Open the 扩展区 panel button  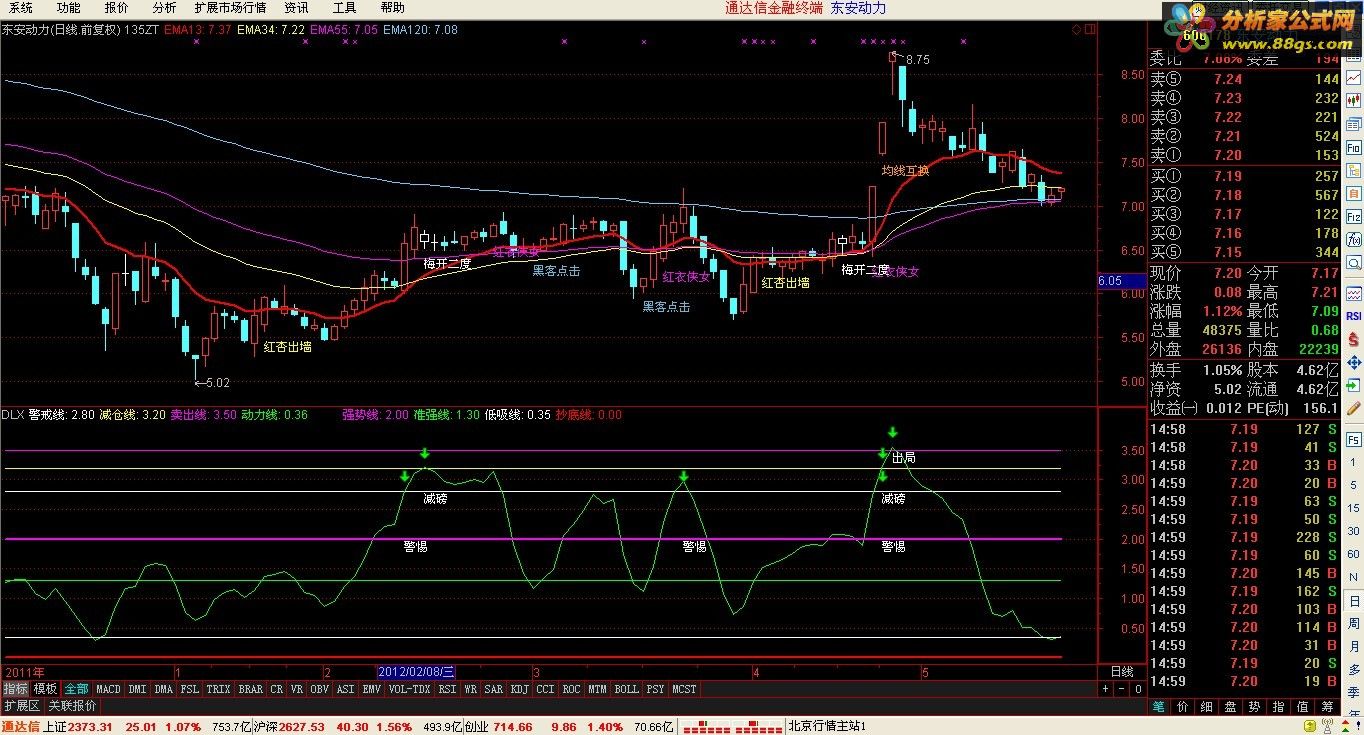coord(22,705)
